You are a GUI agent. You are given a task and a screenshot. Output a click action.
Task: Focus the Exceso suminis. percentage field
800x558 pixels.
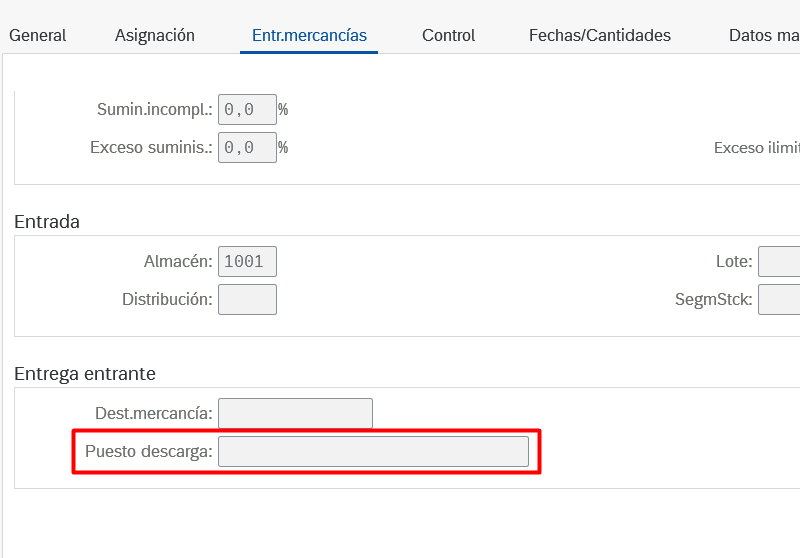[247, 147]
